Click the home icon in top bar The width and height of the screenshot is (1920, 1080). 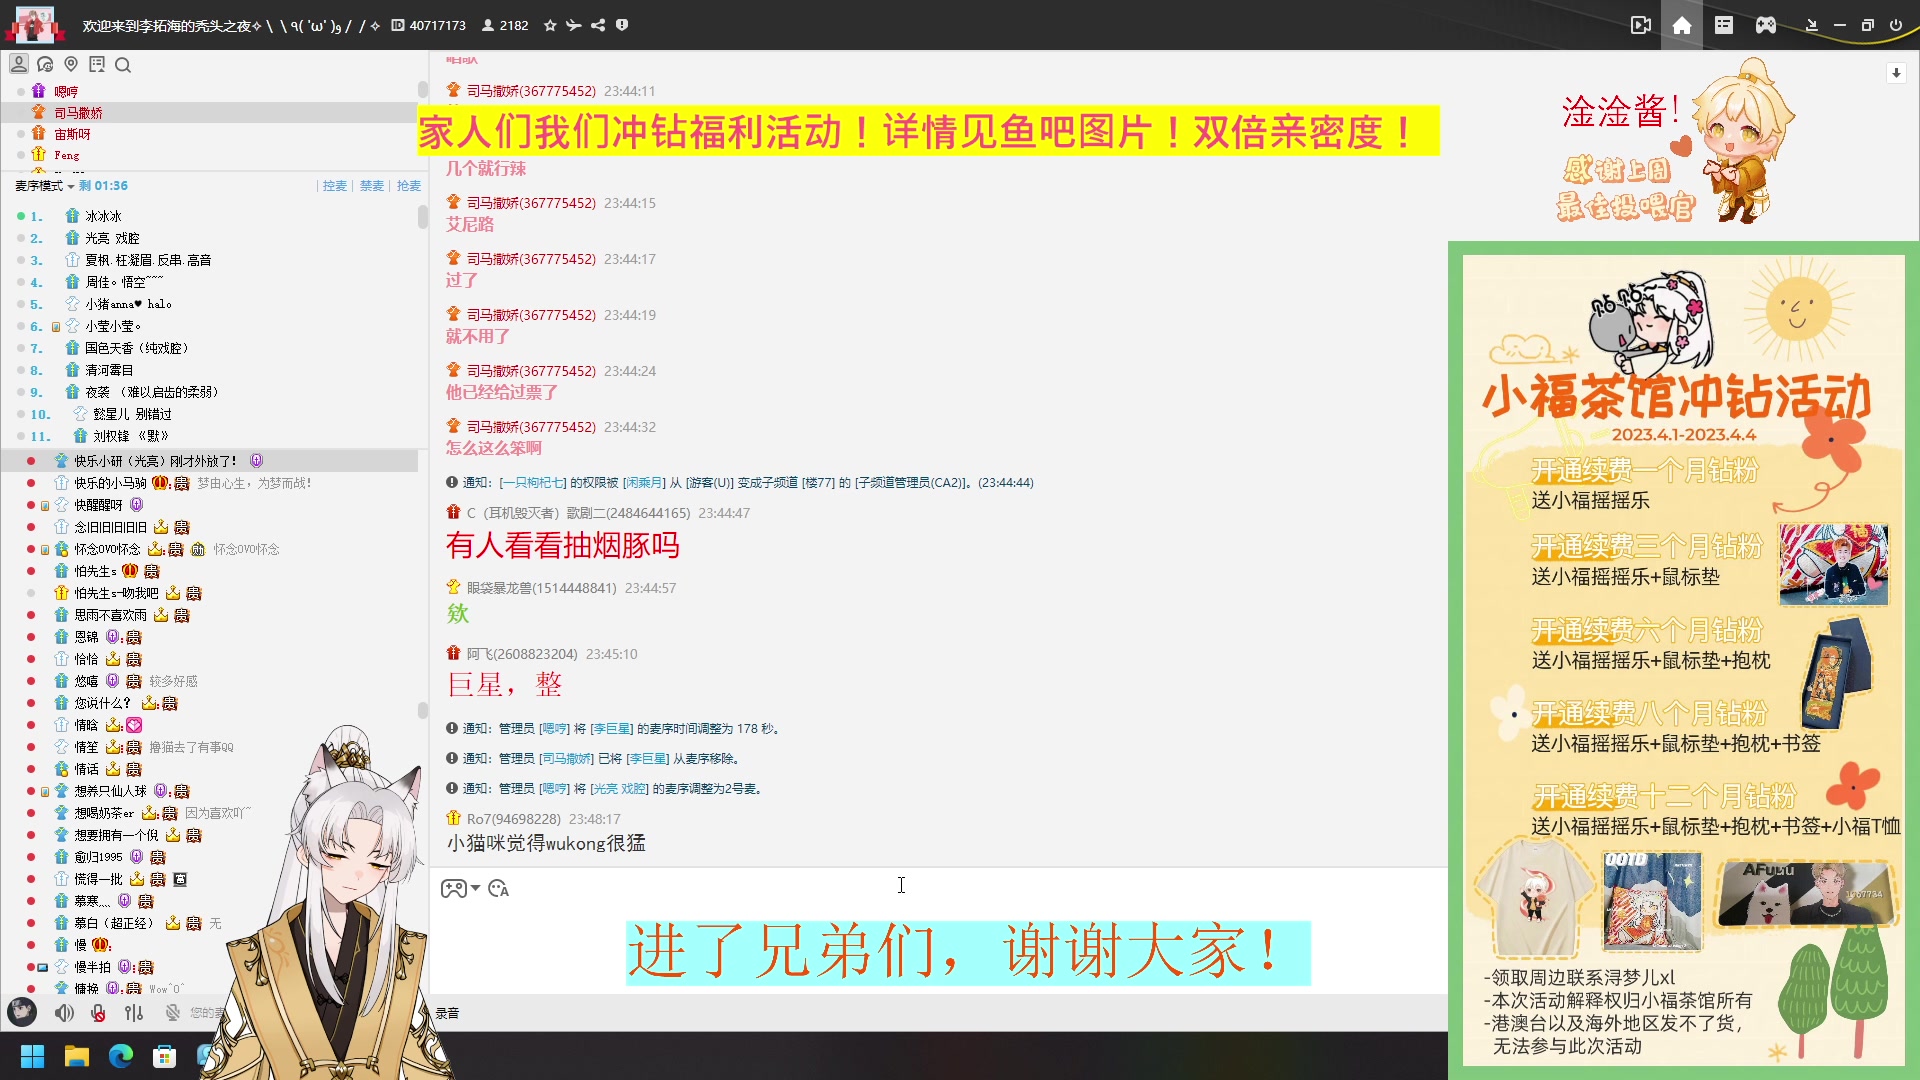point(1682,25)
